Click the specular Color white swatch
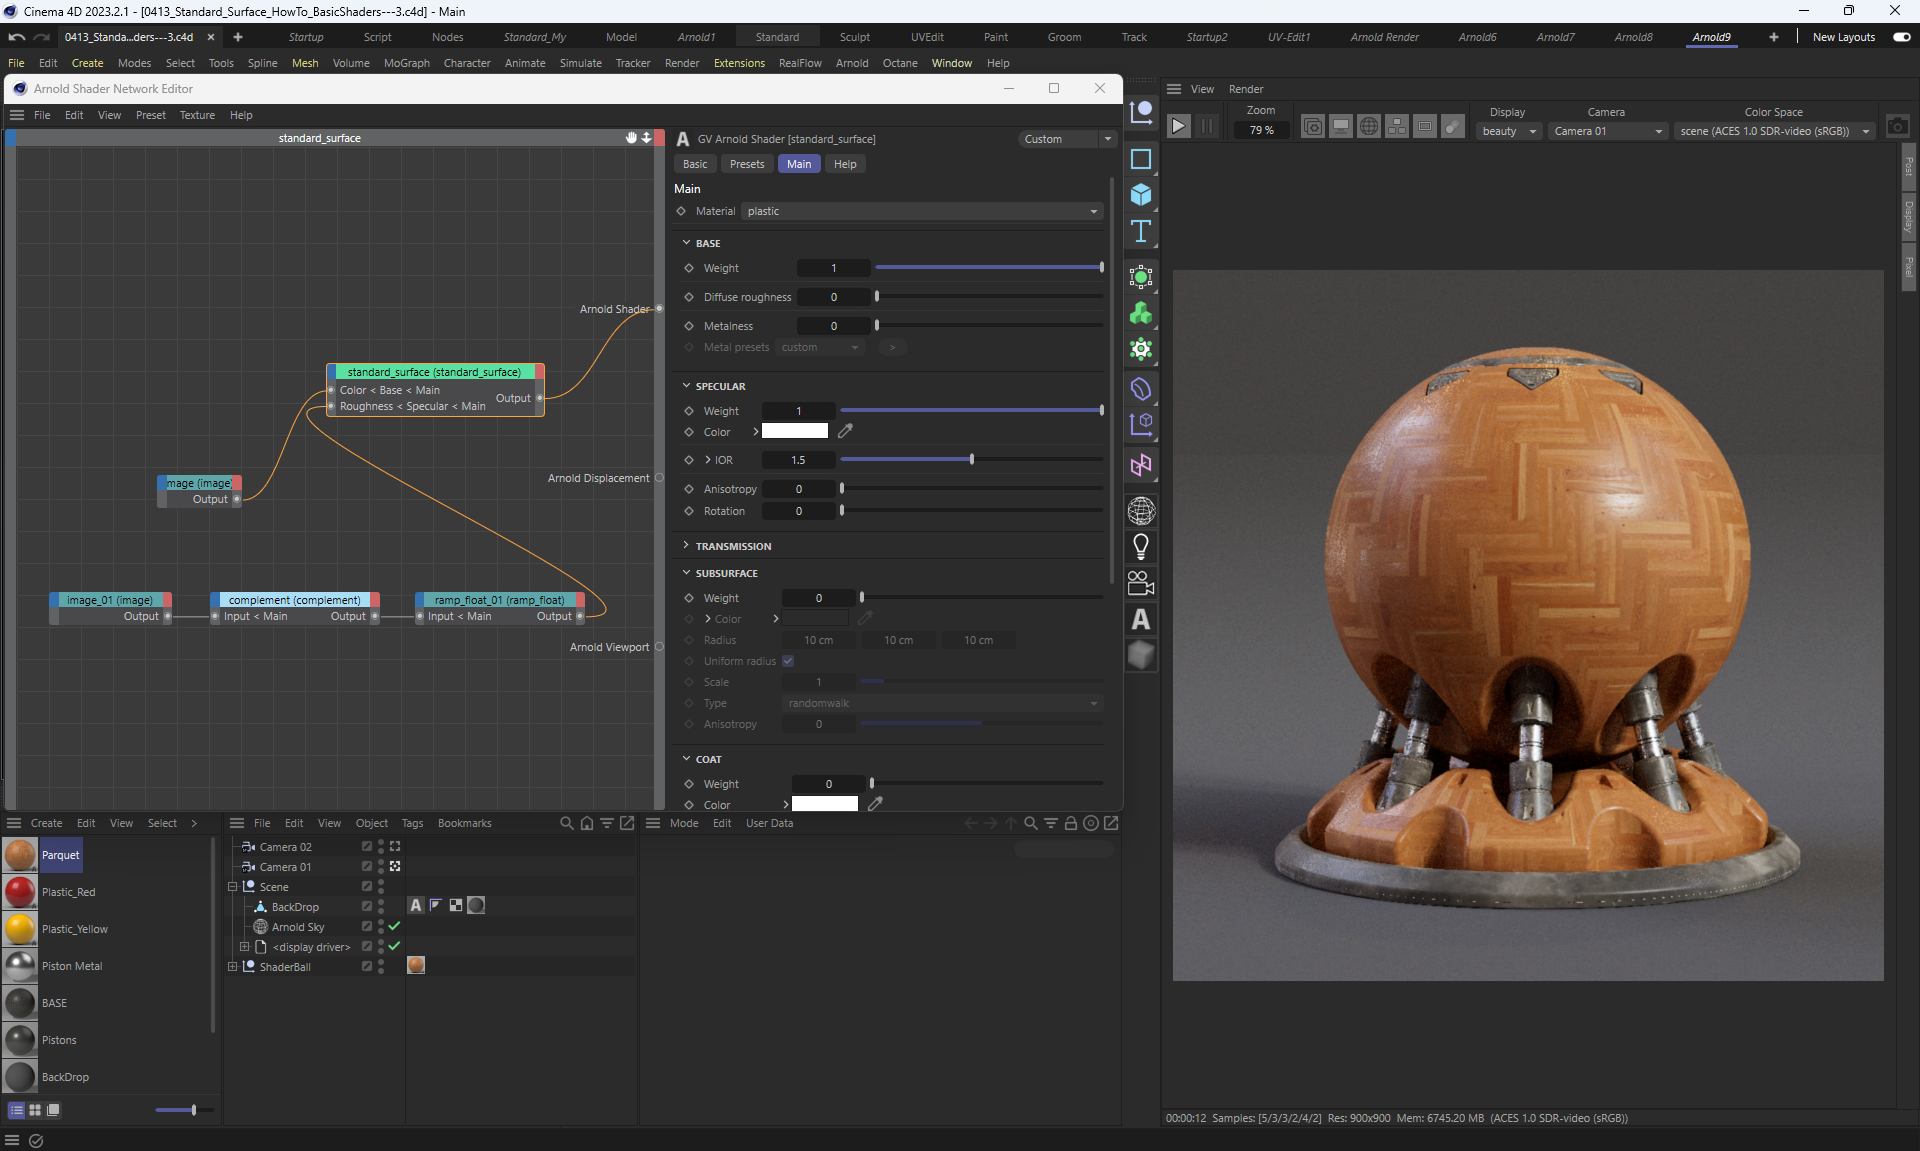Image resolution: width=1920 pixels, height=1151 pixels. click(795, 431)
